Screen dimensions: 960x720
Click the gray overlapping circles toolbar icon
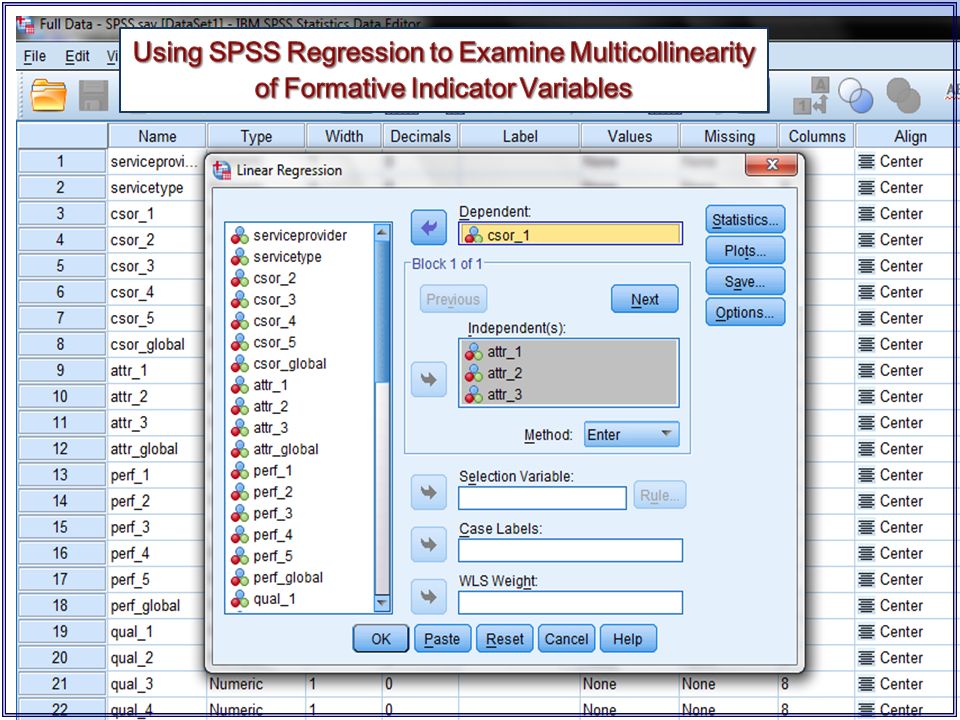(x=903, y=96)
